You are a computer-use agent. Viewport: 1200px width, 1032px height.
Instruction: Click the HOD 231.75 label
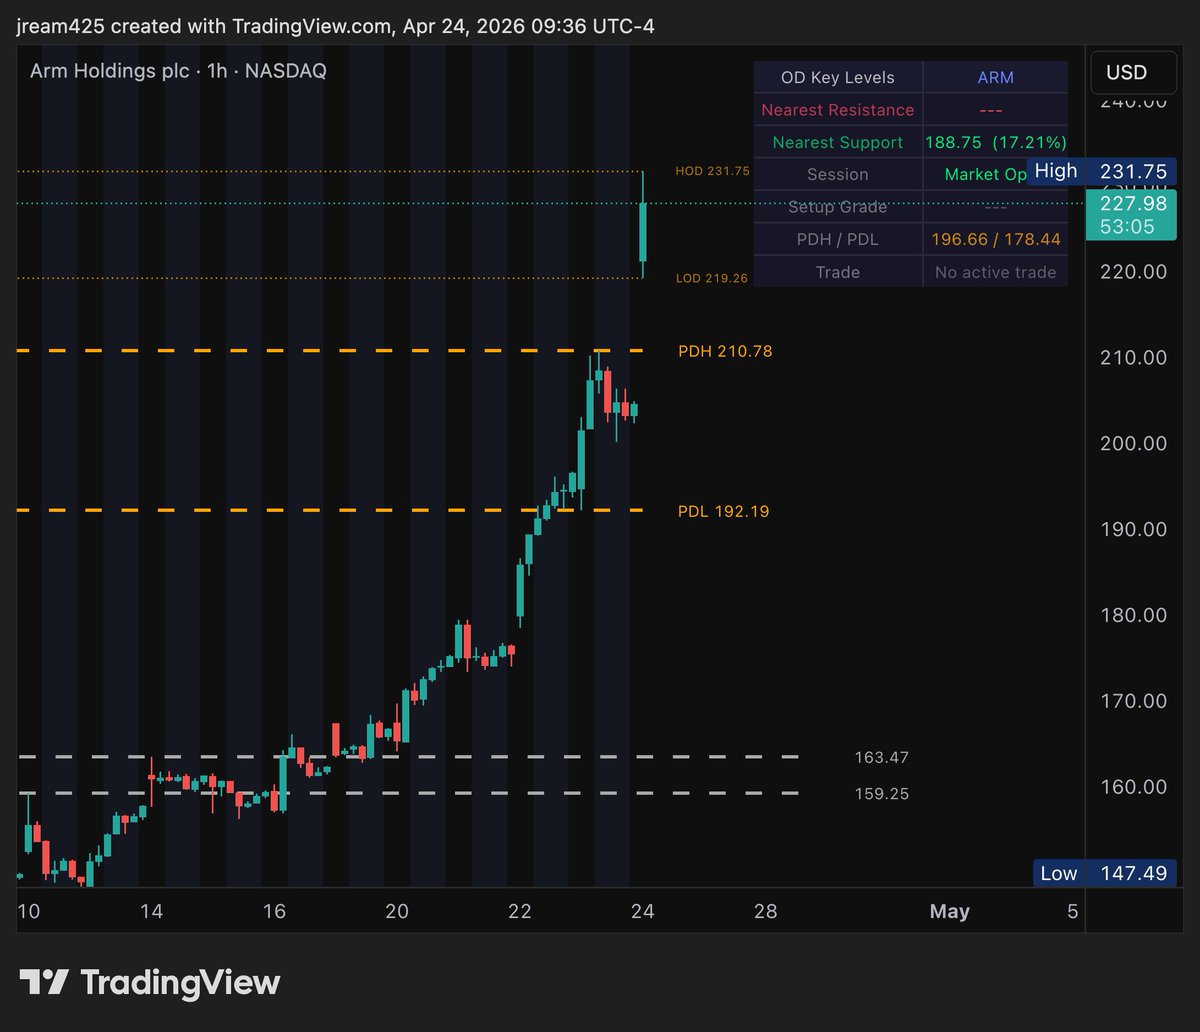click(x=713, y=171)
